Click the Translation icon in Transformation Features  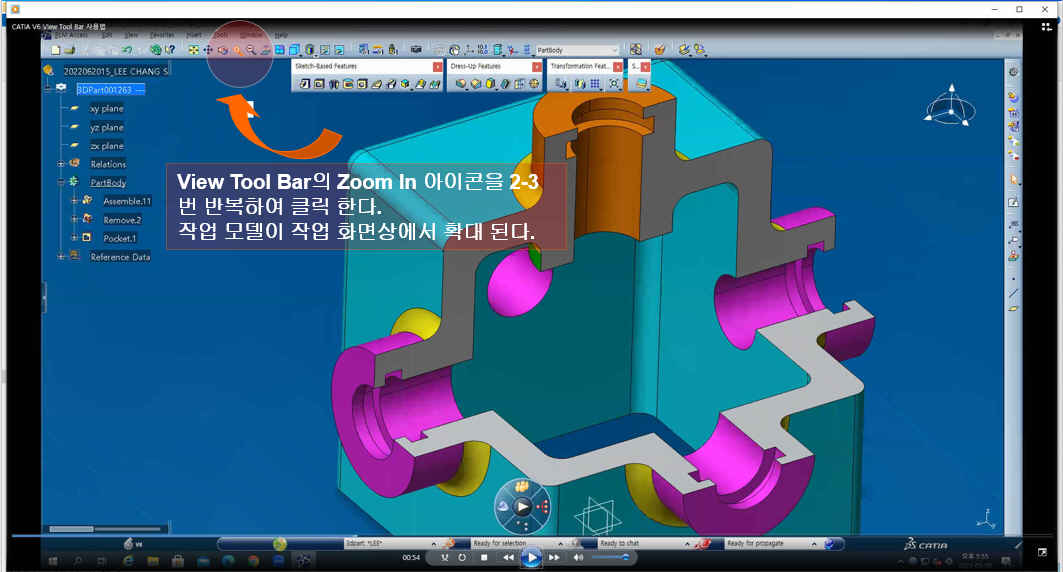pos(561,83)
